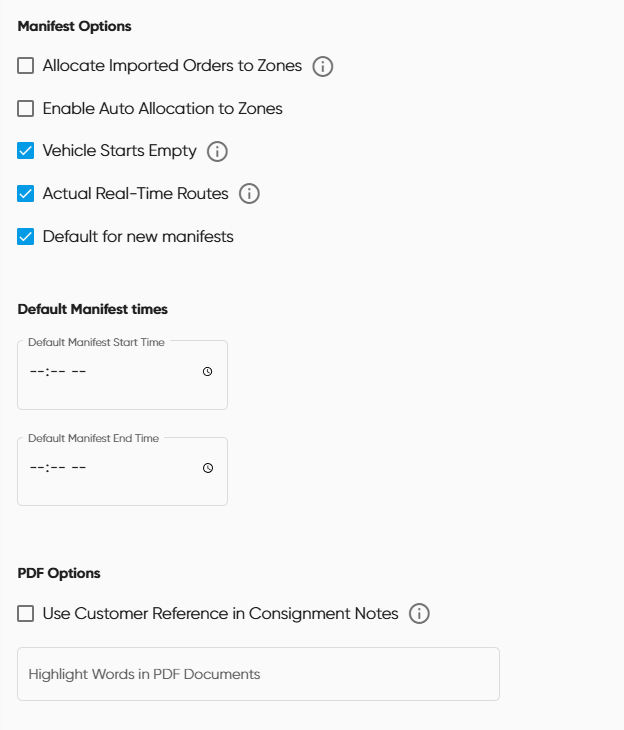
Task: Open info tooltip for Allocate Imported Orders
Action: pyautogui.click(x=323, y=67)
